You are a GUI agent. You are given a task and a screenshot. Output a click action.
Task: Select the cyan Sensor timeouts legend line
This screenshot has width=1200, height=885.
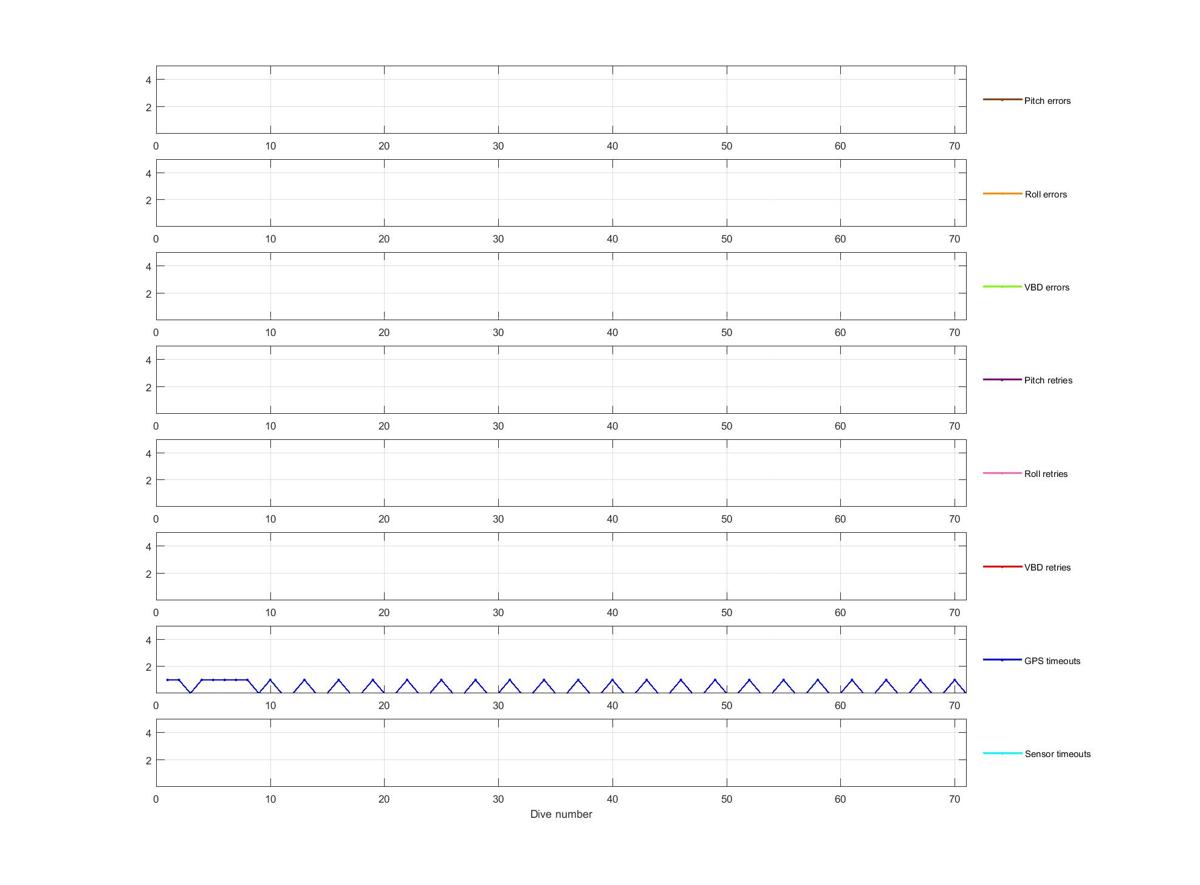pos(1002,753)
